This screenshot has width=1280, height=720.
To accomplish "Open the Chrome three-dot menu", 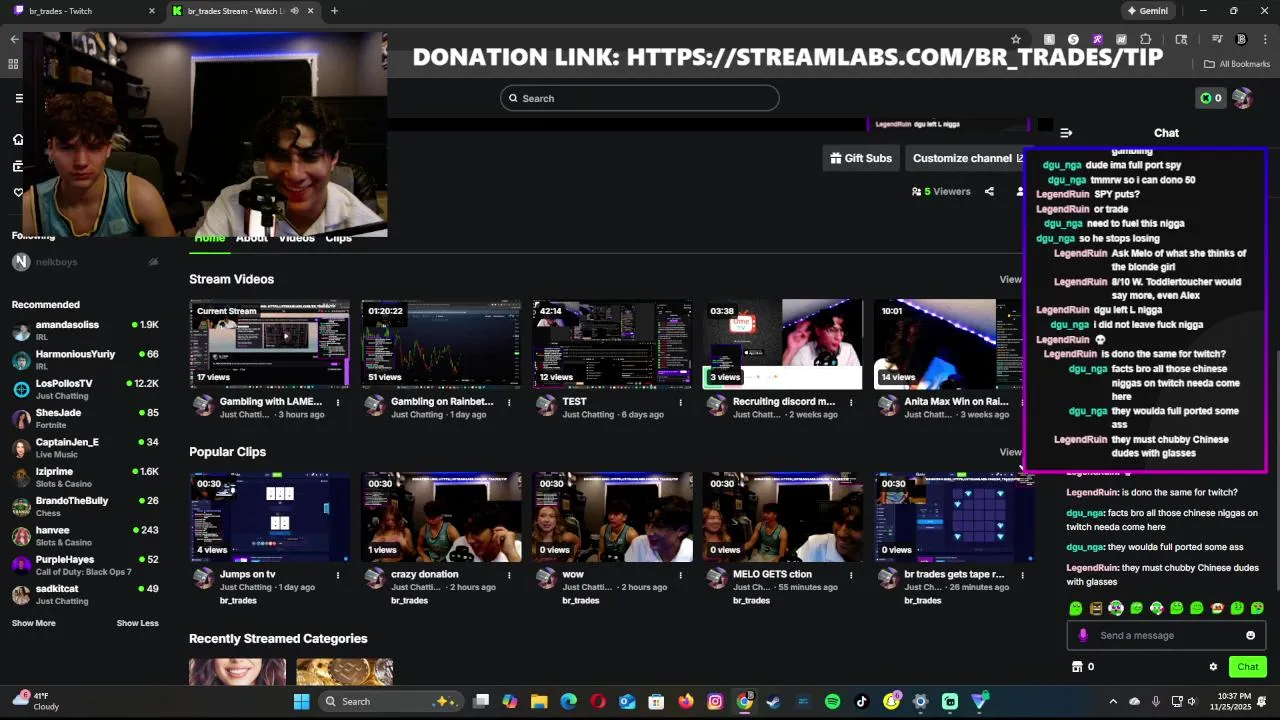I will coord(1265,39).
